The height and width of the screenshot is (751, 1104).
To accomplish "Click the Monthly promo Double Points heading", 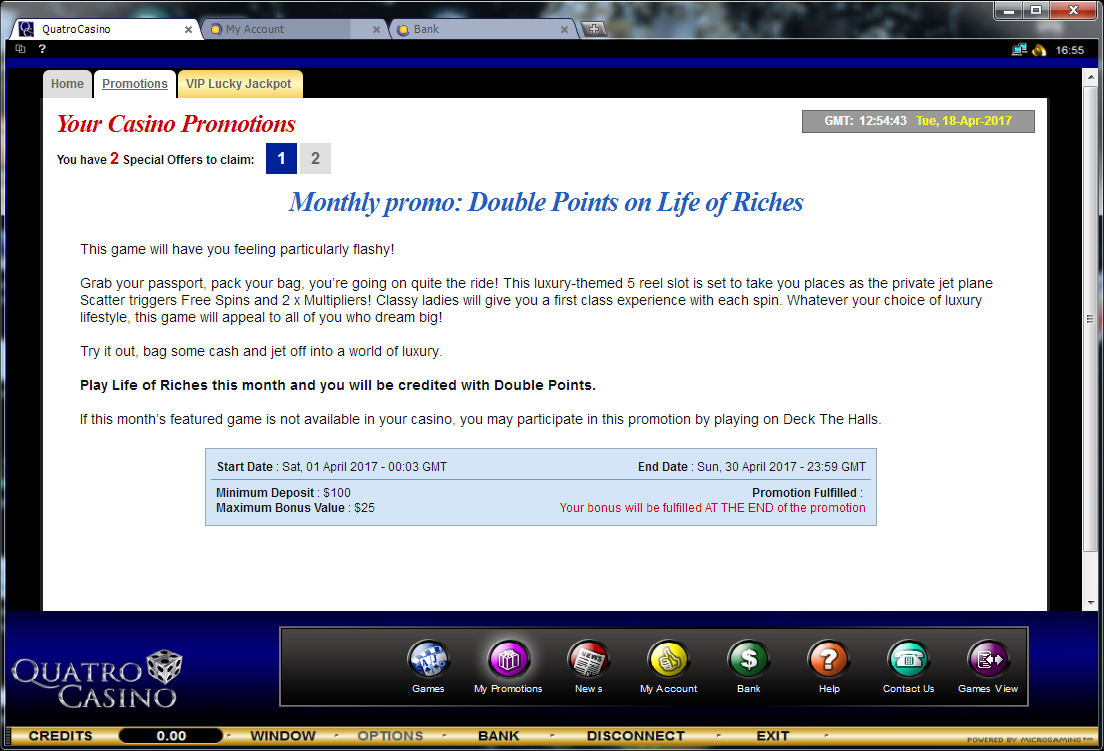I will [x=546, y=202].
